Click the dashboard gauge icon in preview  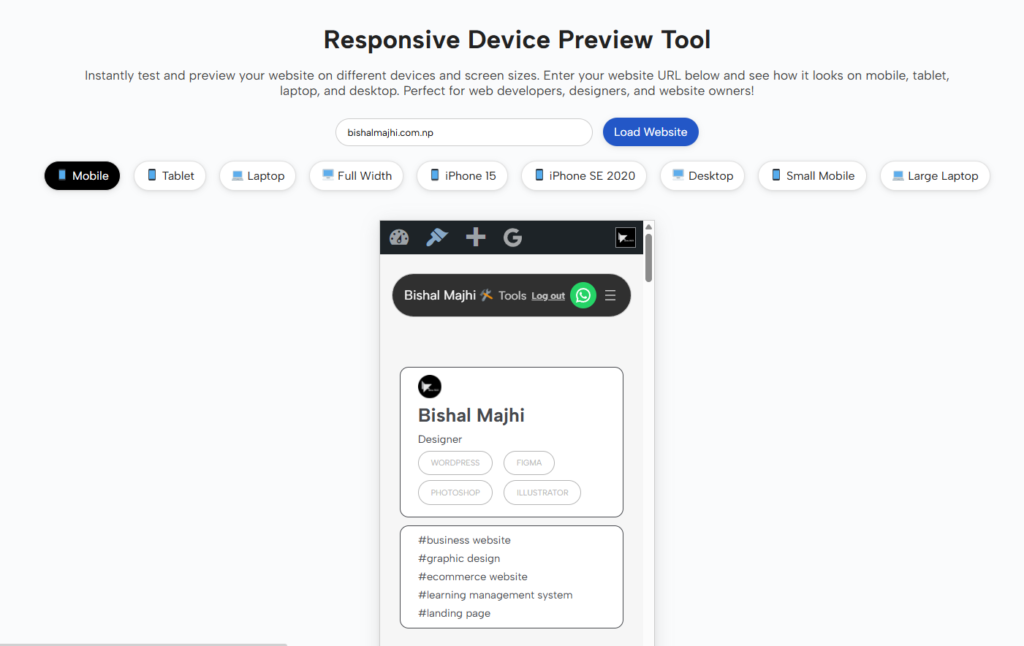pyautogui.click(x=399, y=237)
